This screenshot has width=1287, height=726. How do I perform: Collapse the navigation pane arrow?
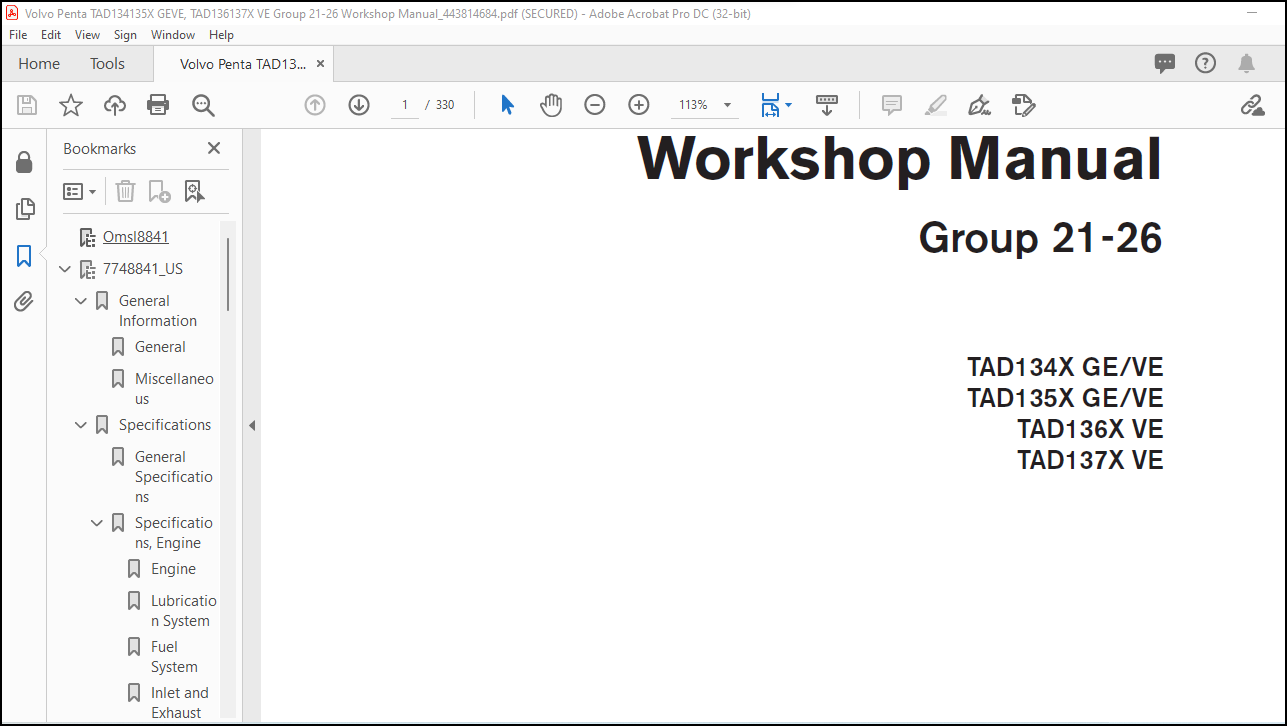click(252, 425)
